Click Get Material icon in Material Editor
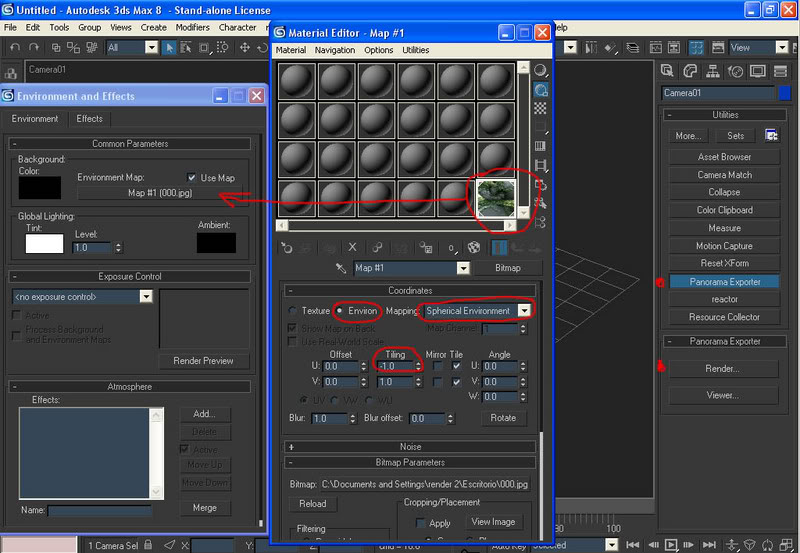Image resolution: width=800 pixels, height=553 pixels. [287, 248]
